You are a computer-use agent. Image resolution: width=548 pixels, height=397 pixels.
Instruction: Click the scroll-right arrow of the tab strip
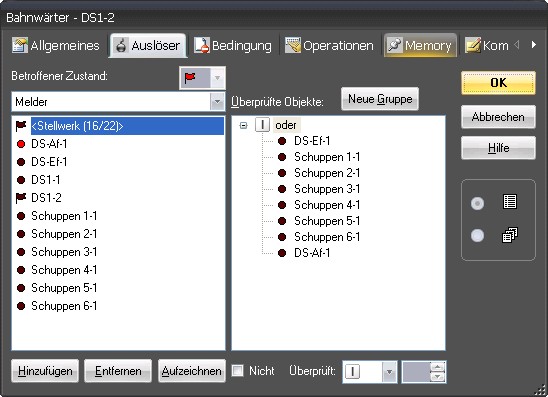tap(533, 45)
